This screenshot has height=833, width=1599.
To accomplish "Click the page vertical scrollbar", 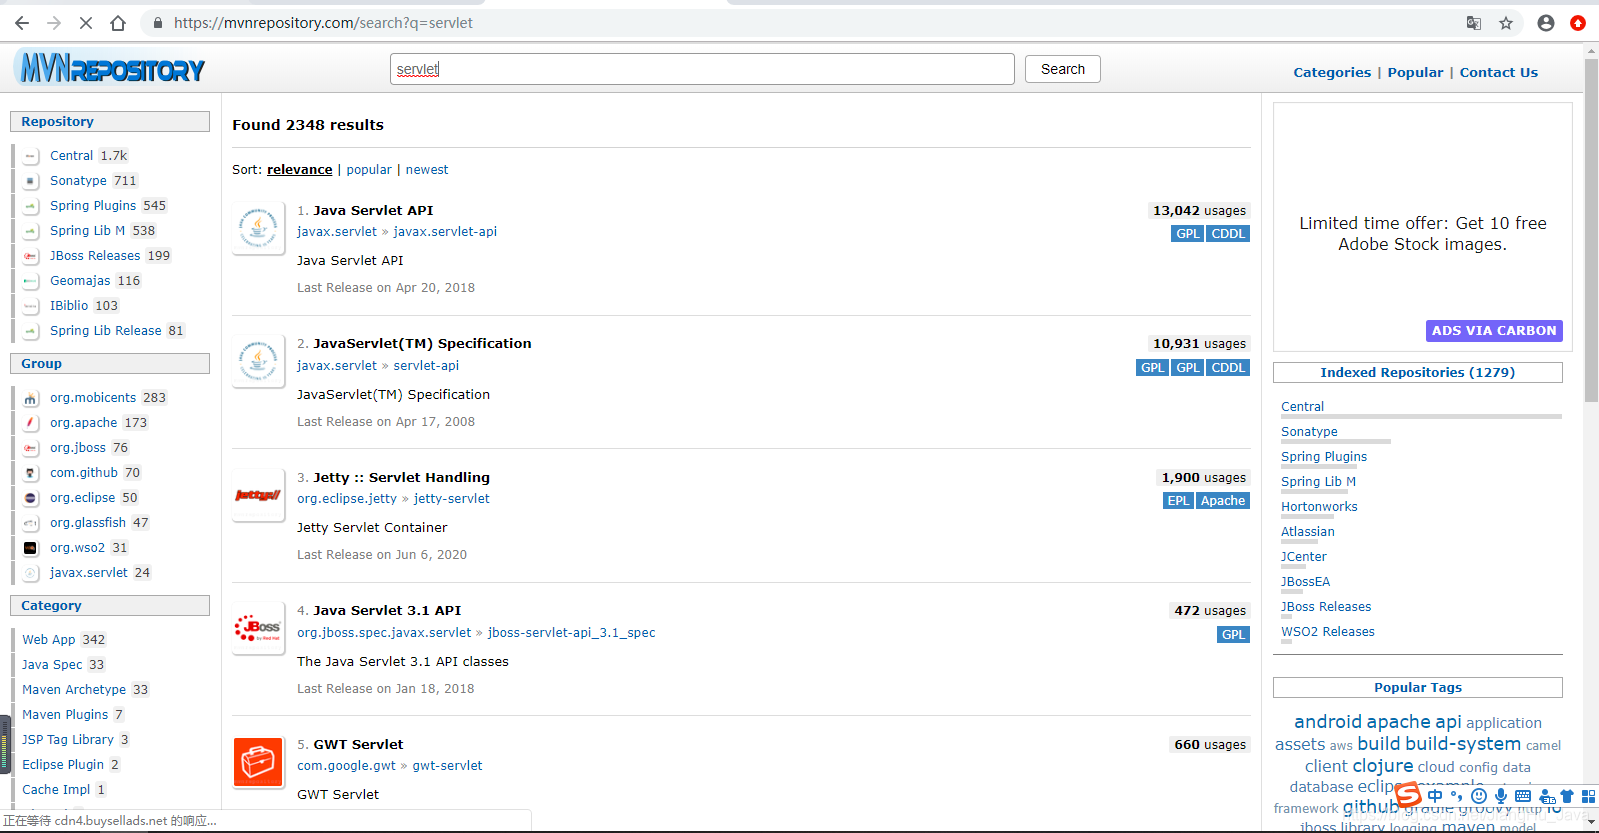I will pos(1591,230).
